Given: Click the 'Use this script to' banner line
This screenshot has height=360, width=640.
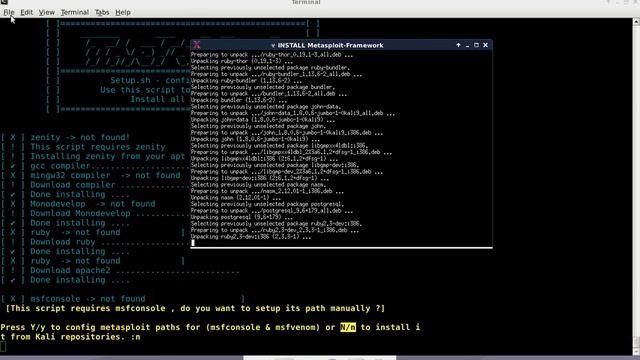Looking at the screenshot, I should pyautogui.click(x=145, y=90).
